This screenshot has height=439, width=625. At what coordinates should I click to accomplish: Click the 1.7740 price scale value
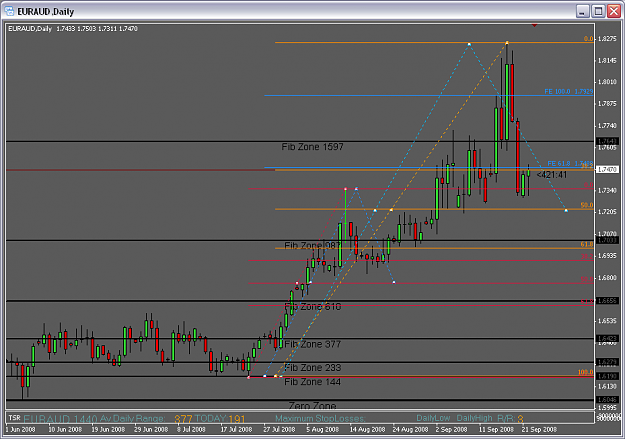coord(607,126)
